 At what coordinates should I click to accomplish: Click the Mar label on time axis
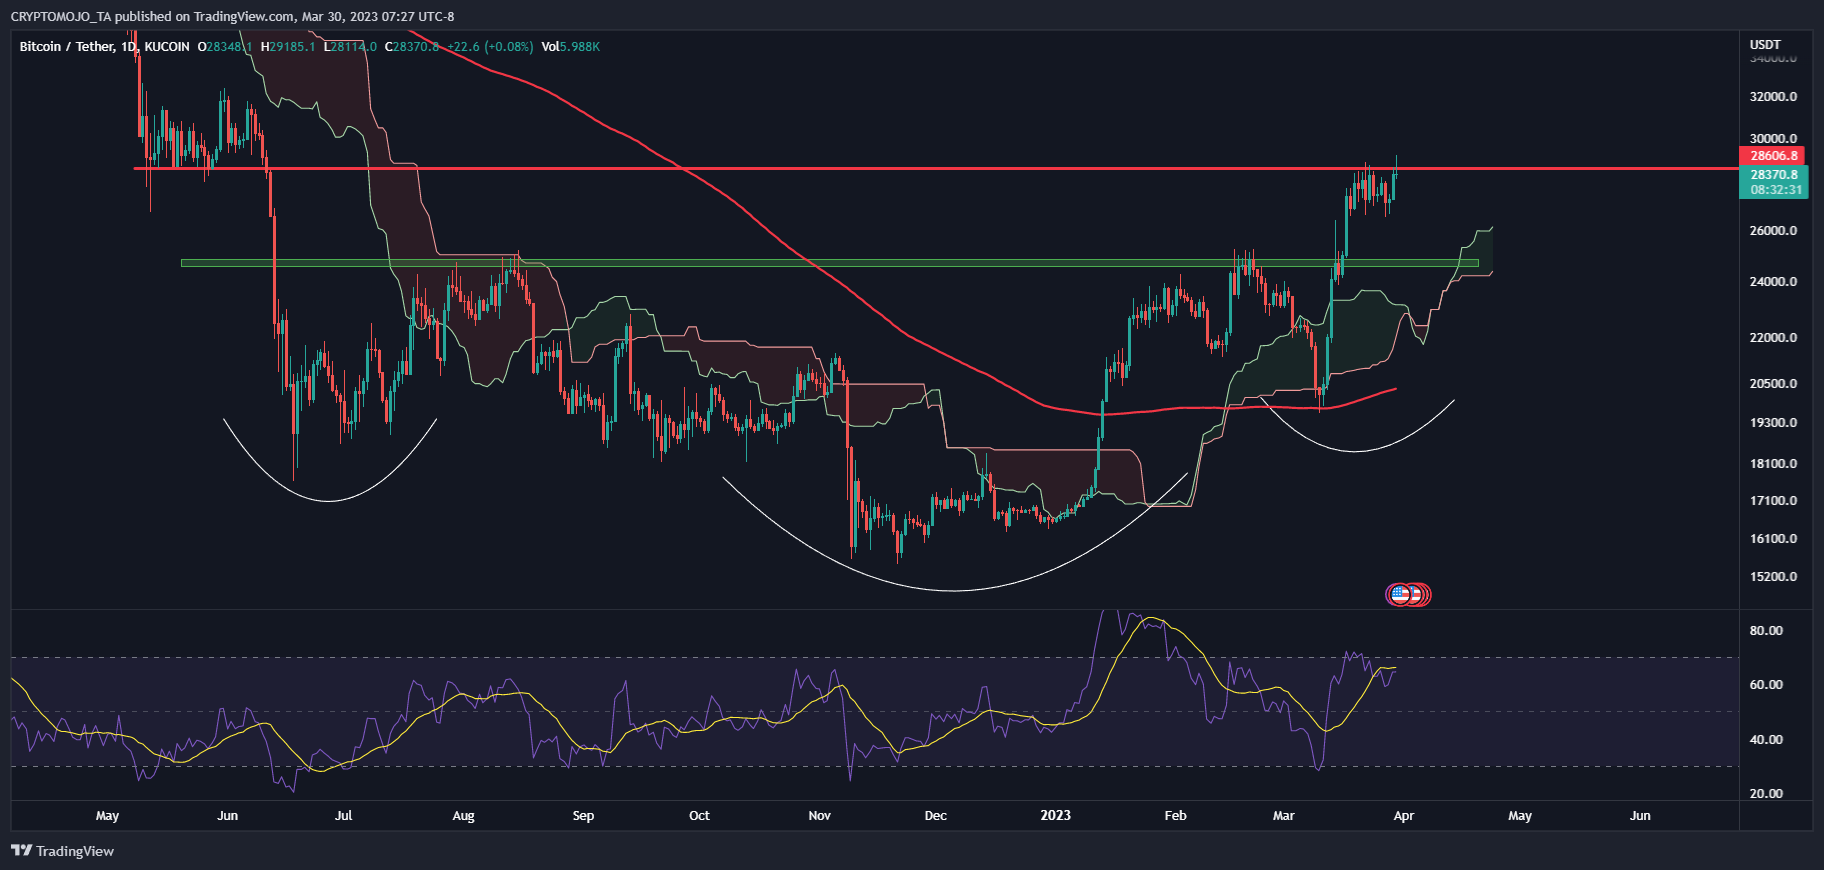(1284, 816)
